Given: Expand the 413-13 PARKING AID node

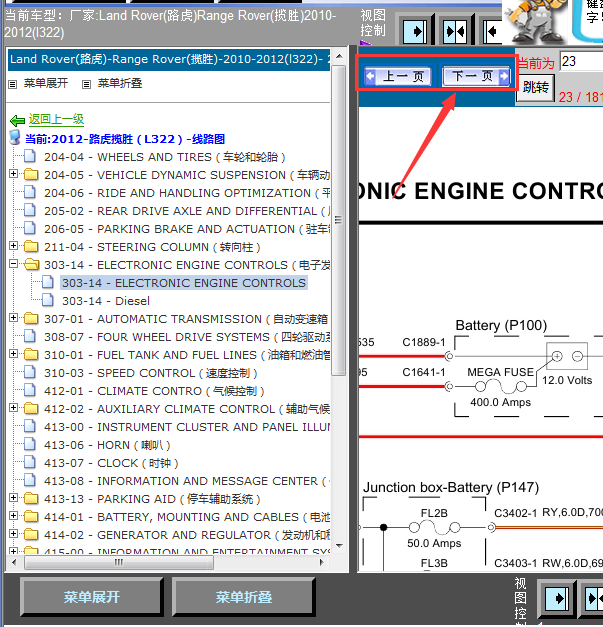Looking at the screenshot, I should click(13, 497).
